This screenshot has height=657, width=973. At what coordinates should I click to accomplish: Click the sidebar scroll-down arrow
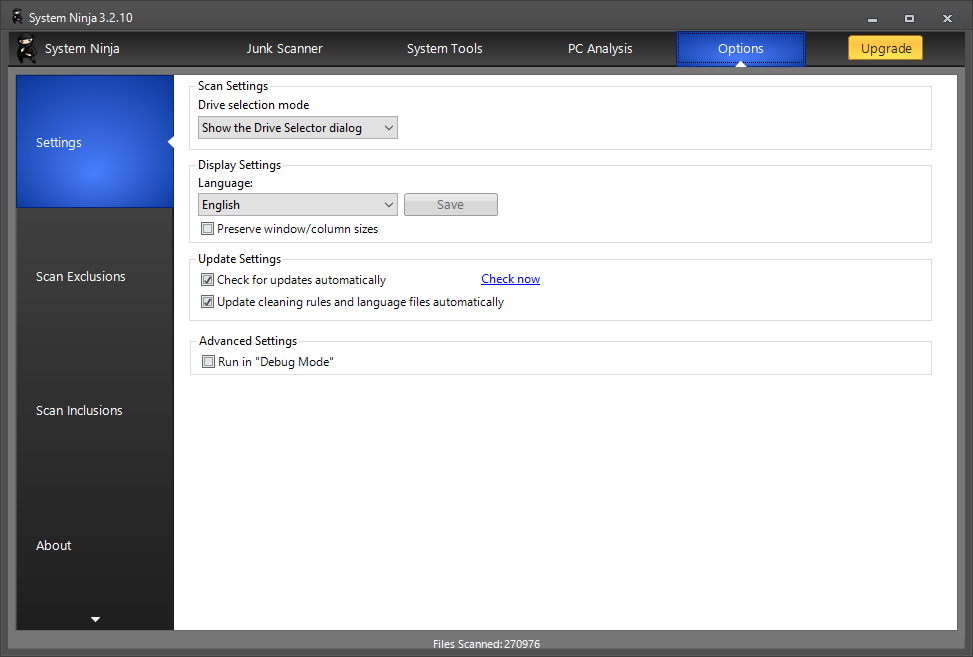(96, 619)
